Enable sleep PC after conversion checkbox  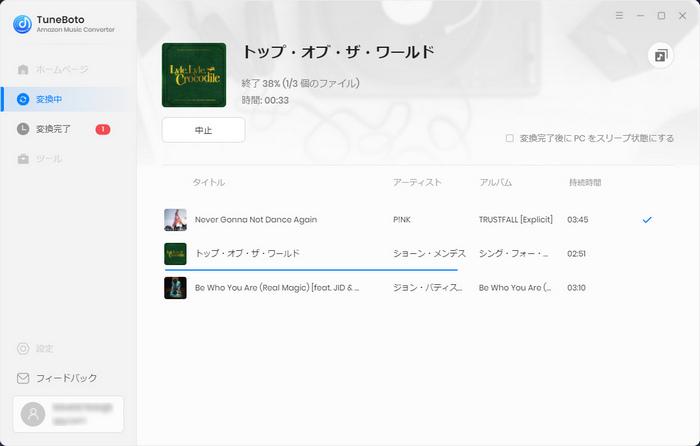click(509, 138)
